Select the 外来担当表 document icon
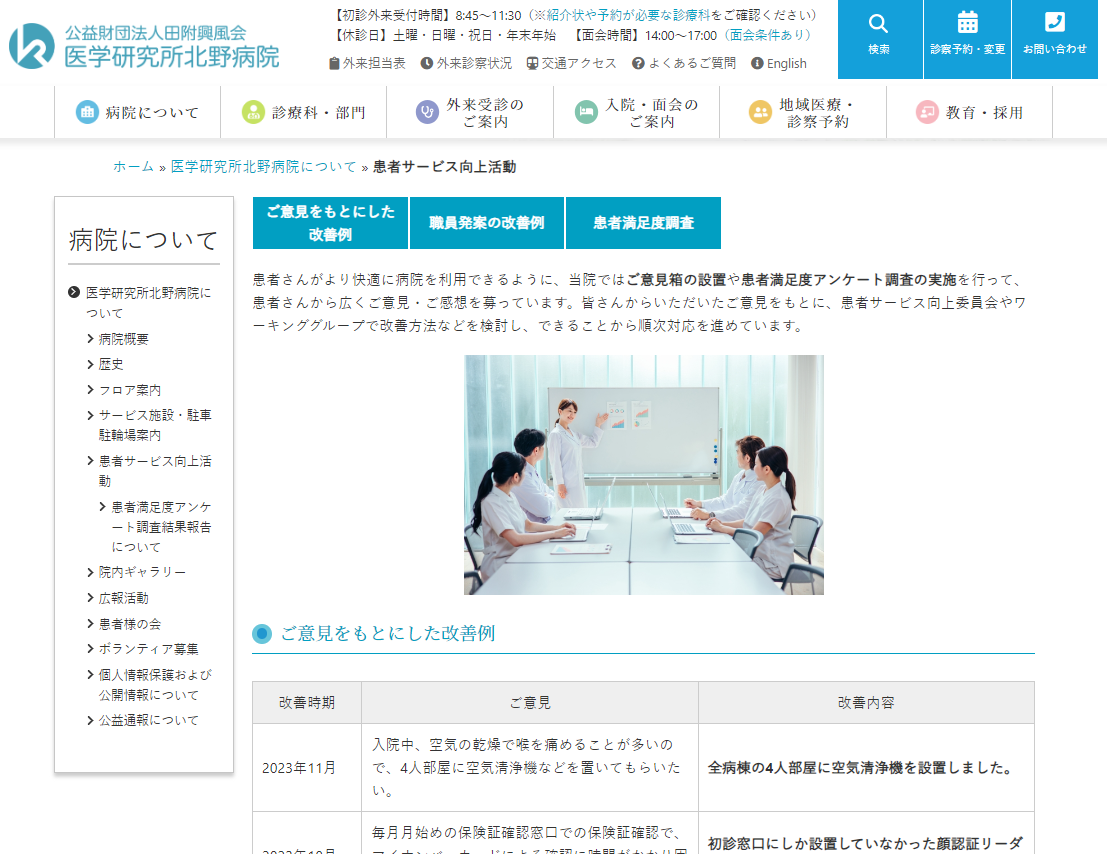The width and height of the screenshot is (1107, 854). 335,63
